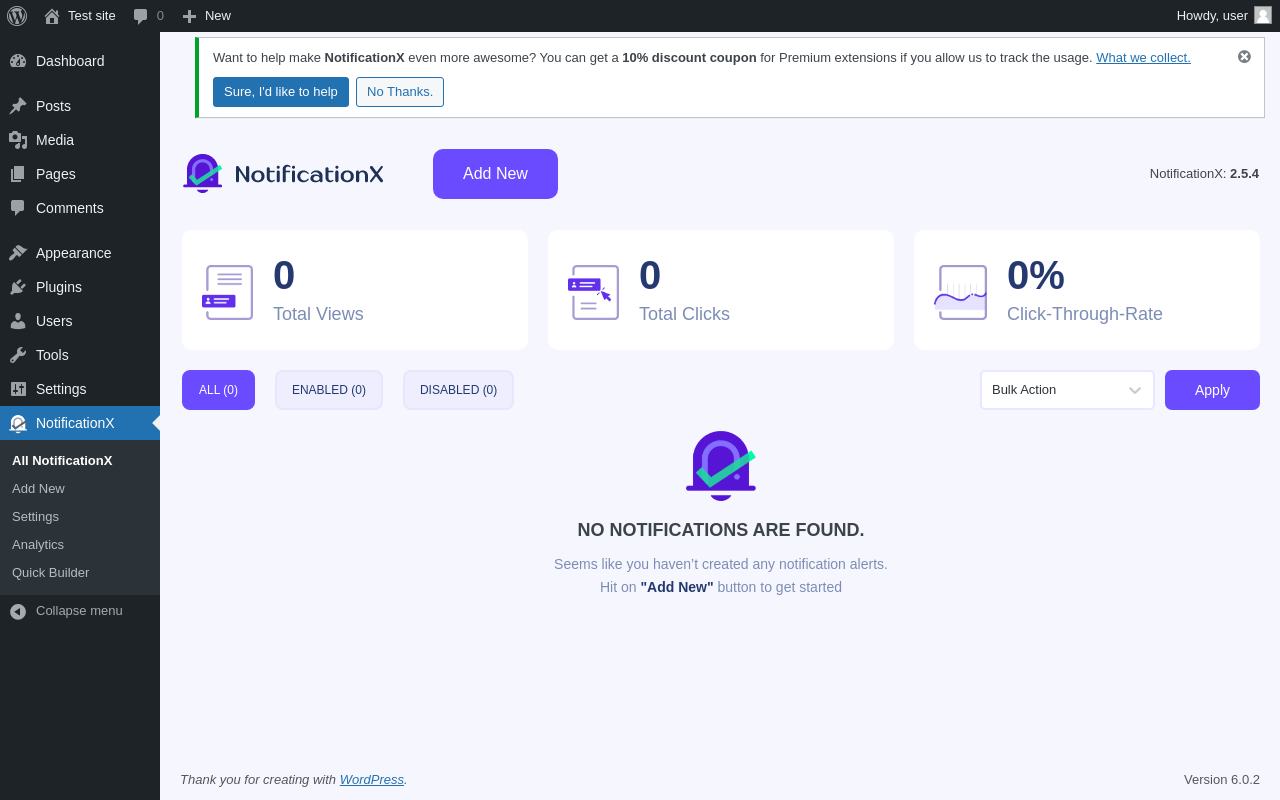Click the large bell icon above empty message
This screenshot has width=1280, height=800.
coord(721,465)
